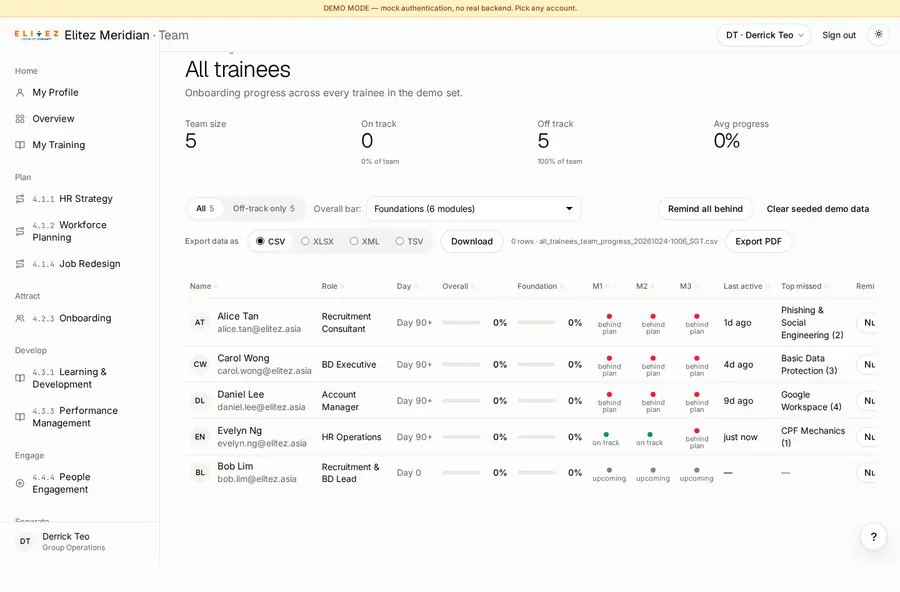Open the help question mark button
The width and height of the screenshot is (900, 592).
(x=873, y=537)
